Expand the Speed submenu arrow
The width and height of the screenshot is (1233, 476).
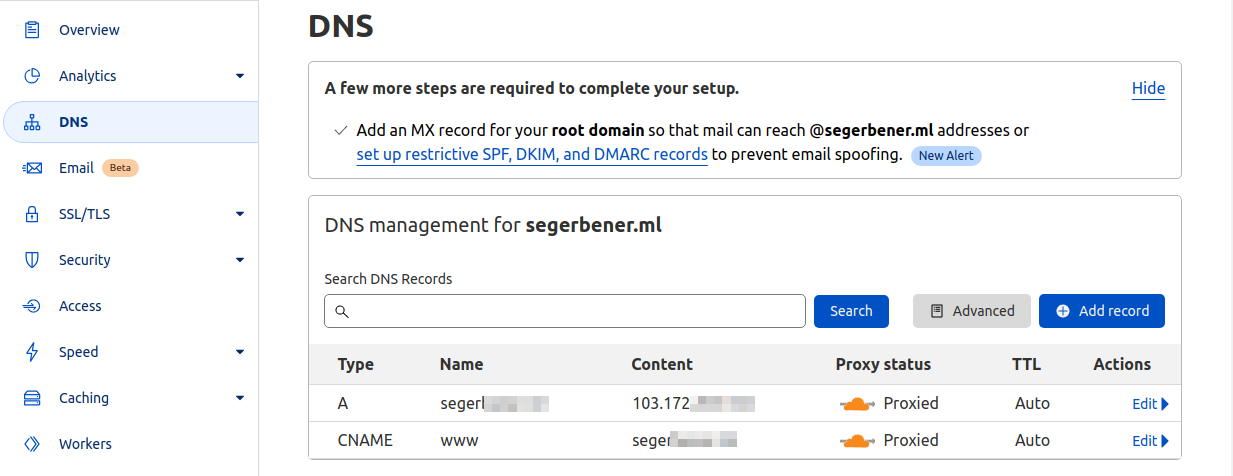(240, 352)
